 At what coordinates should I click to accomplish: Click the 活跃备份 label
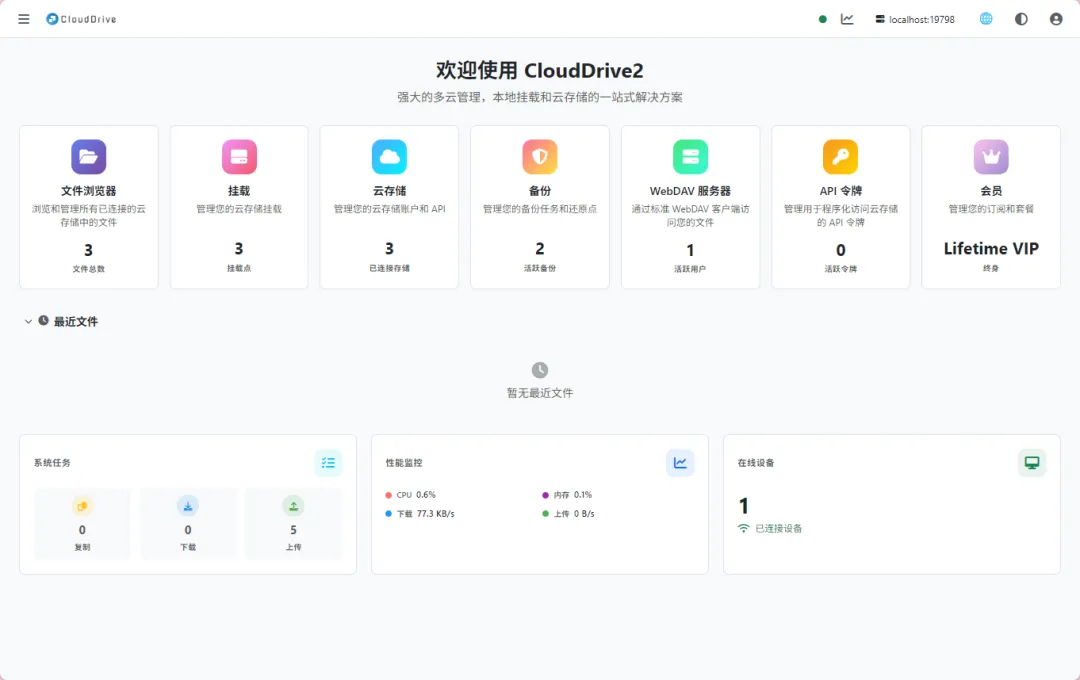(x=540, y=269)
